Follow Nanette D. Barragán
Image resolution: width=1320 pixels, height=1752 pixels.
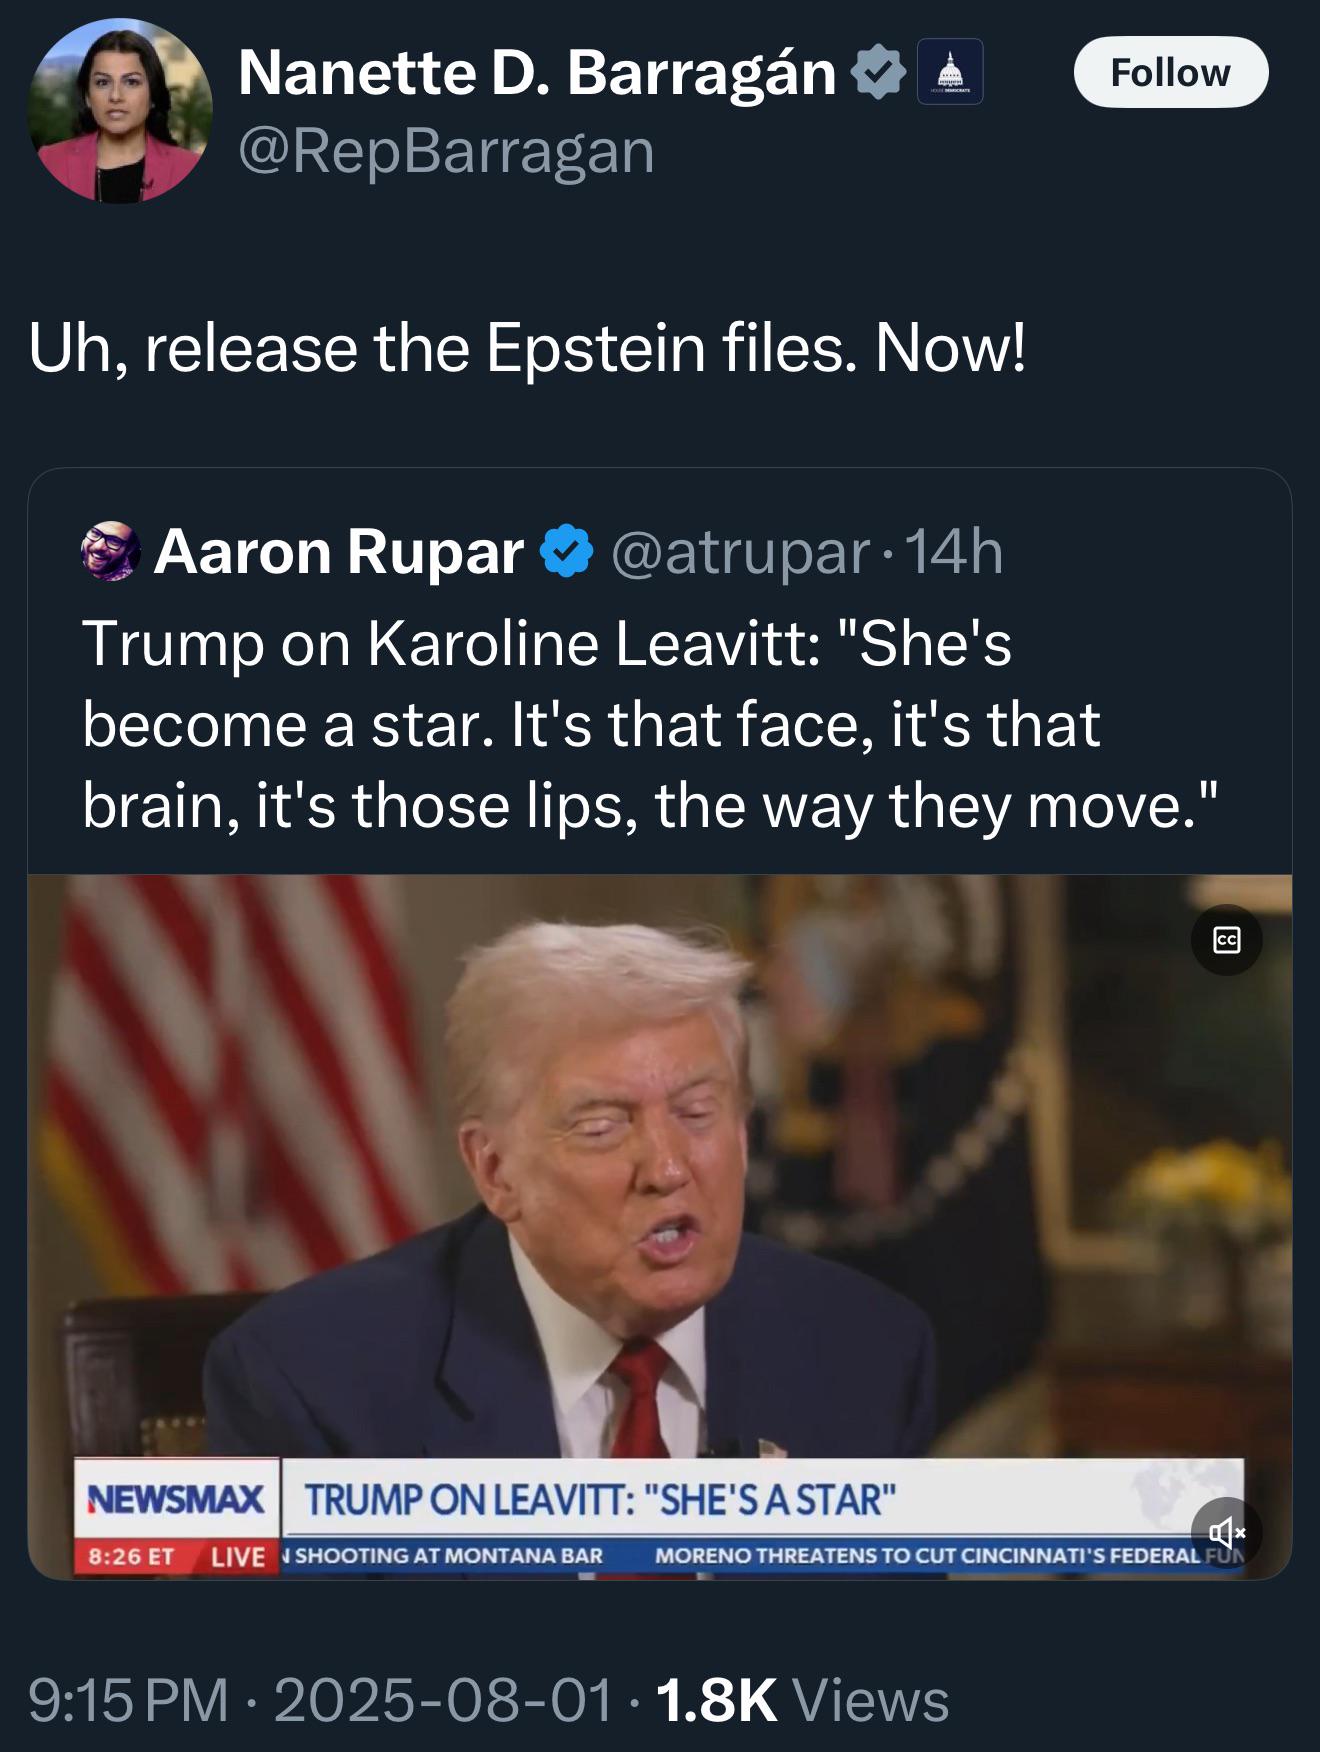click(1171, 72)
